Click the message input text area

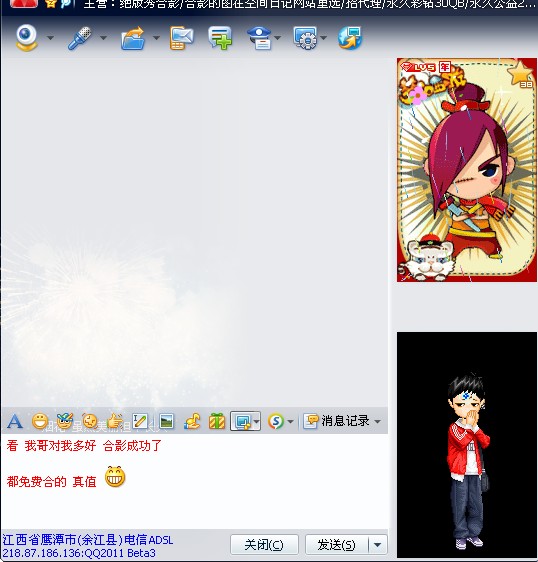pyautogui.click(x=195, y=481)
